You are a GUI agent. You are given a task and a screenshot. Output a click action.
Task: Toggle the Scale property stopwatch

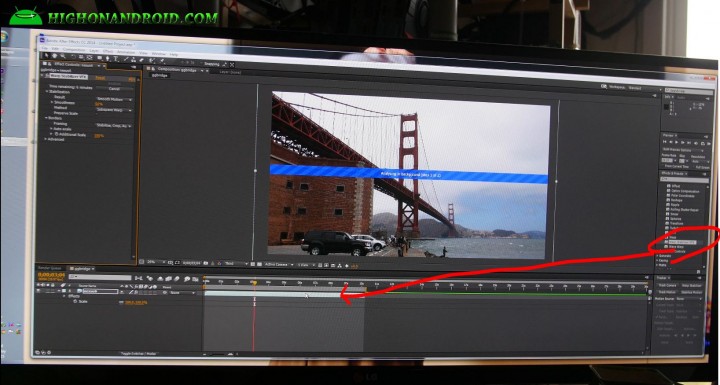tap(75, 301)
